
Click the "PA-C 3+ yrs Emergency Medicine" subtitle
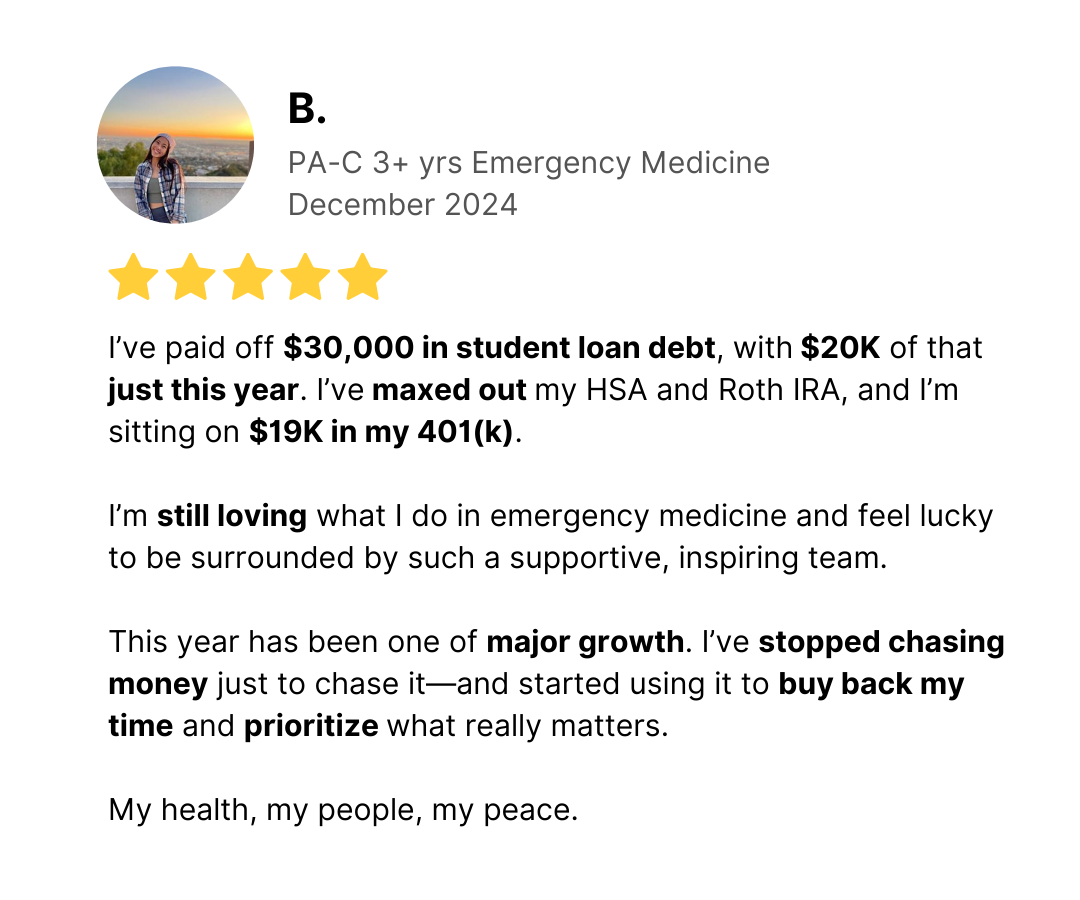[x=529, y=163]
